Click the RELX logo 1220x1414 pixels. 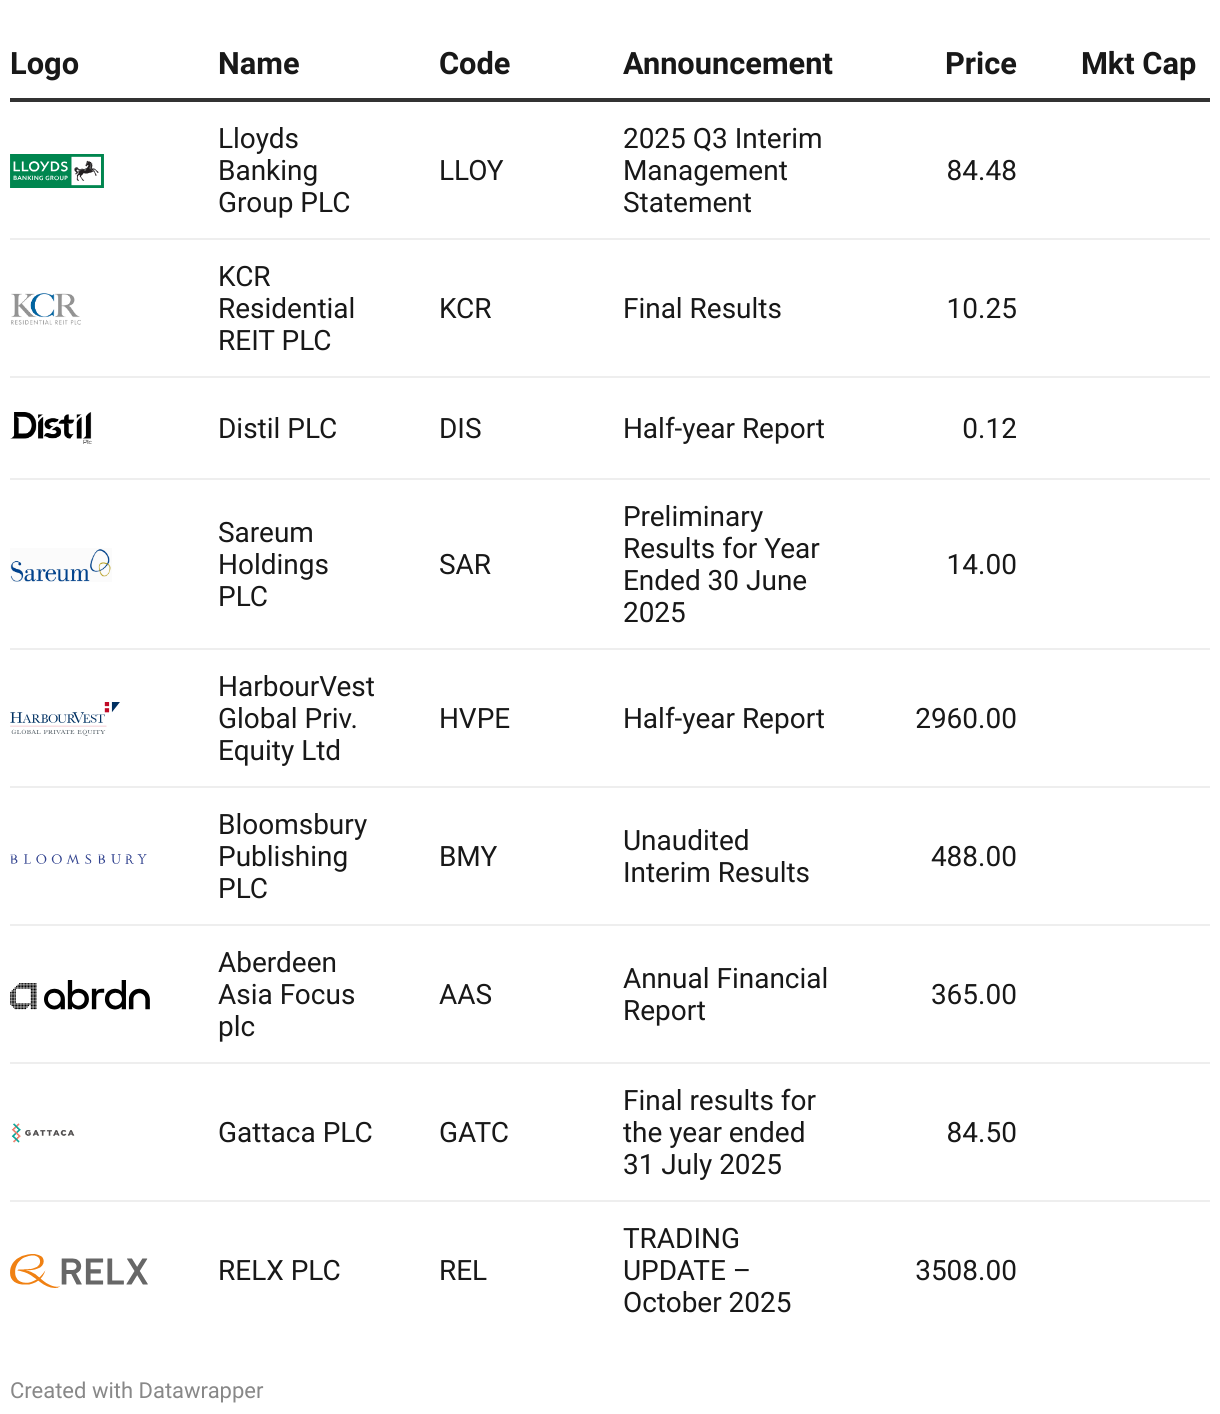coord(79,1271)
